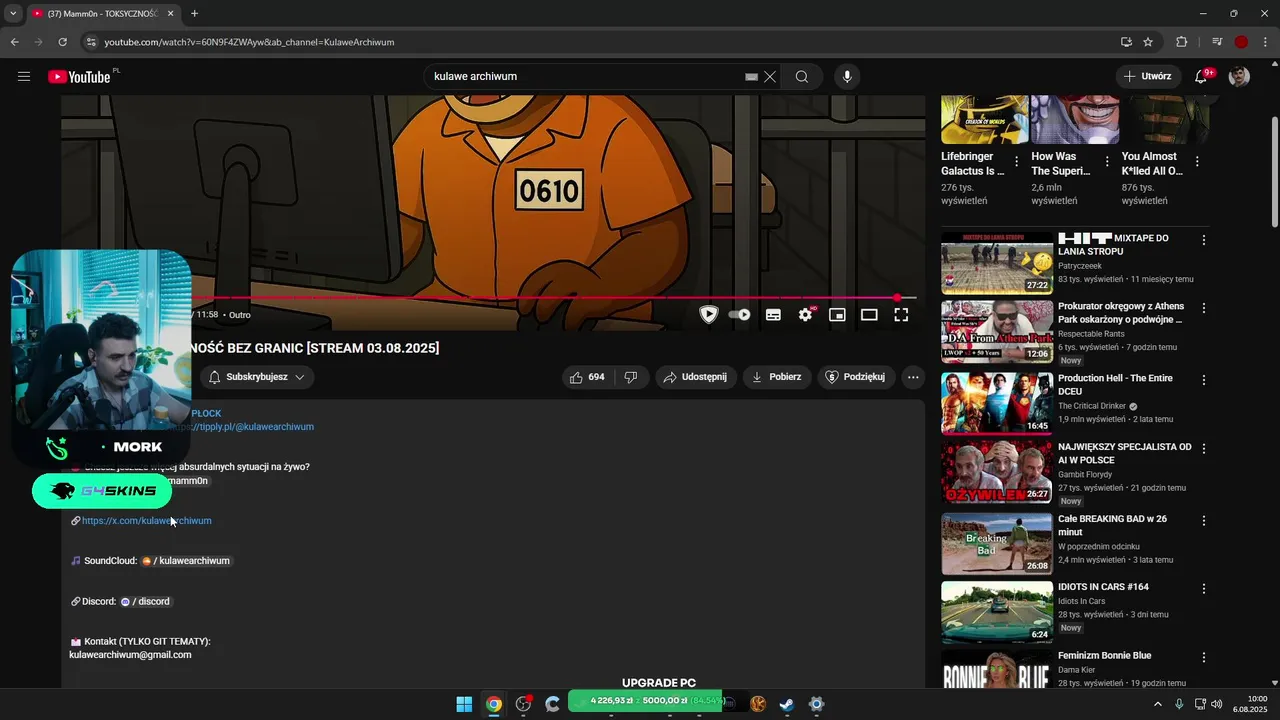Open options for the Production Hell video

1204,380
